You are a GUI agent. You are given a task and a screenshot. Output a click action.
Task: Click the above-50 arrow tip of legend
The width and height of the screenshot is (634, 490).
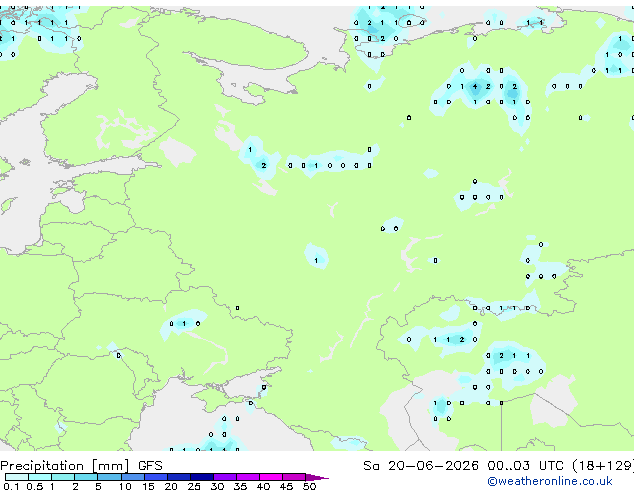pos(317,477)
